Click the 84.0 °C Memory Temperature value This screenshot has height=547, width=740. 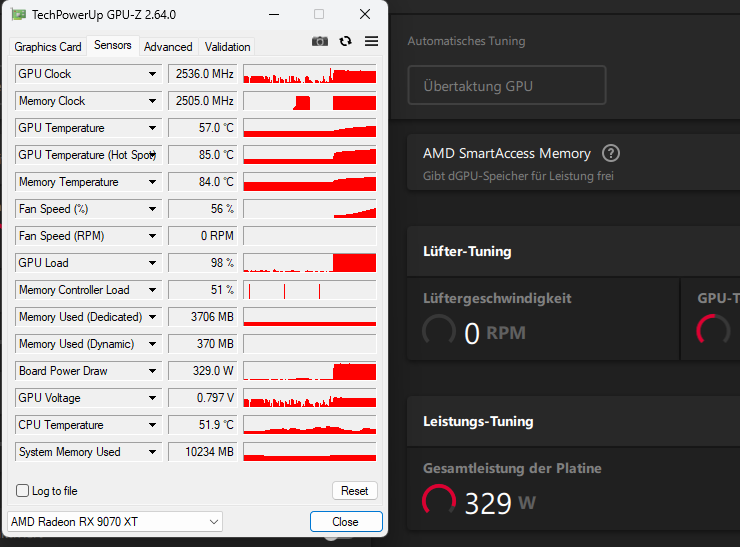coord(202,182)
